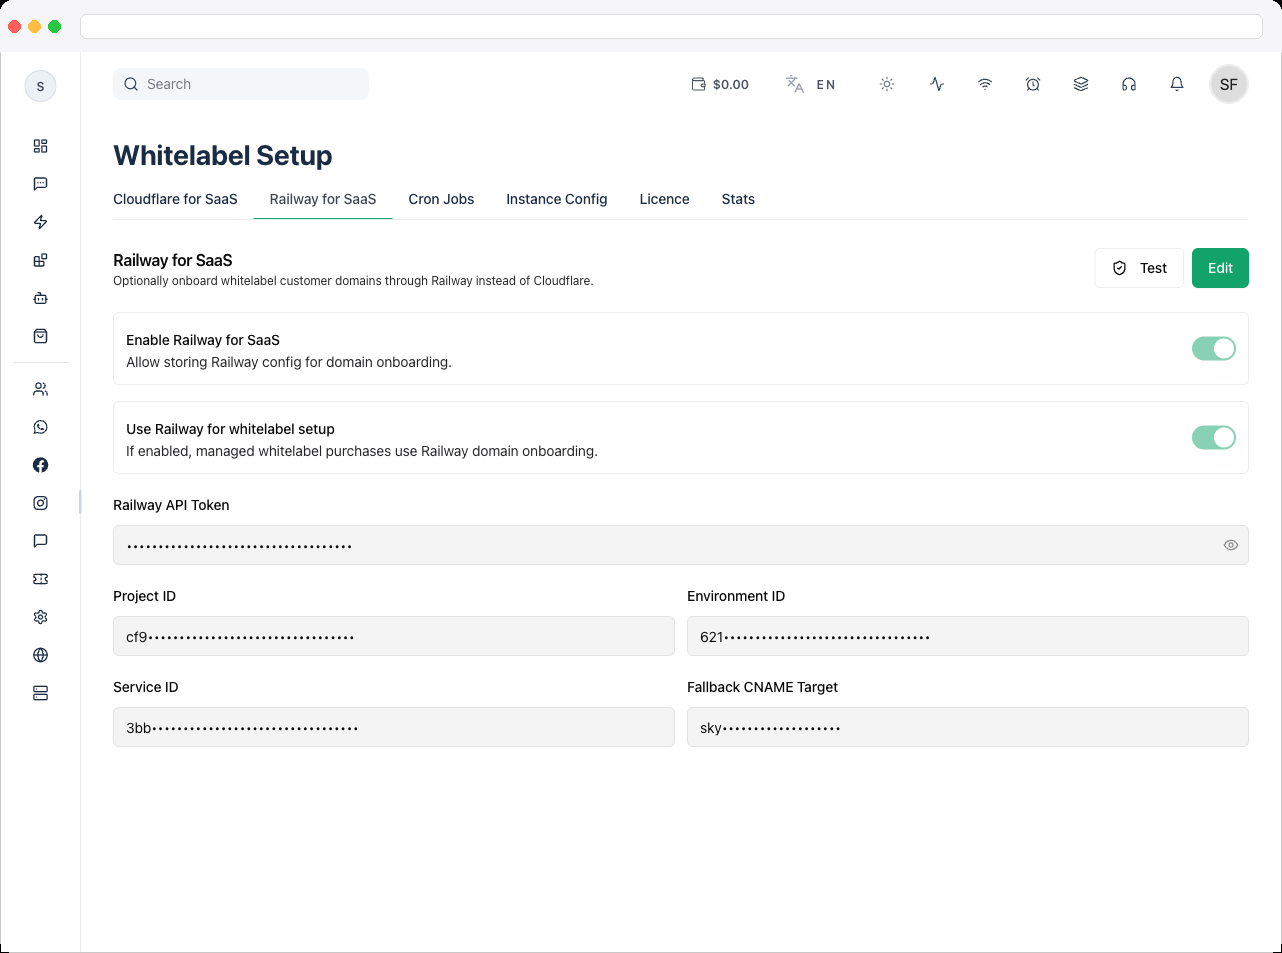View the Stats tab
The width and height of the screenshot is (1282, 953).
[738, 199]
